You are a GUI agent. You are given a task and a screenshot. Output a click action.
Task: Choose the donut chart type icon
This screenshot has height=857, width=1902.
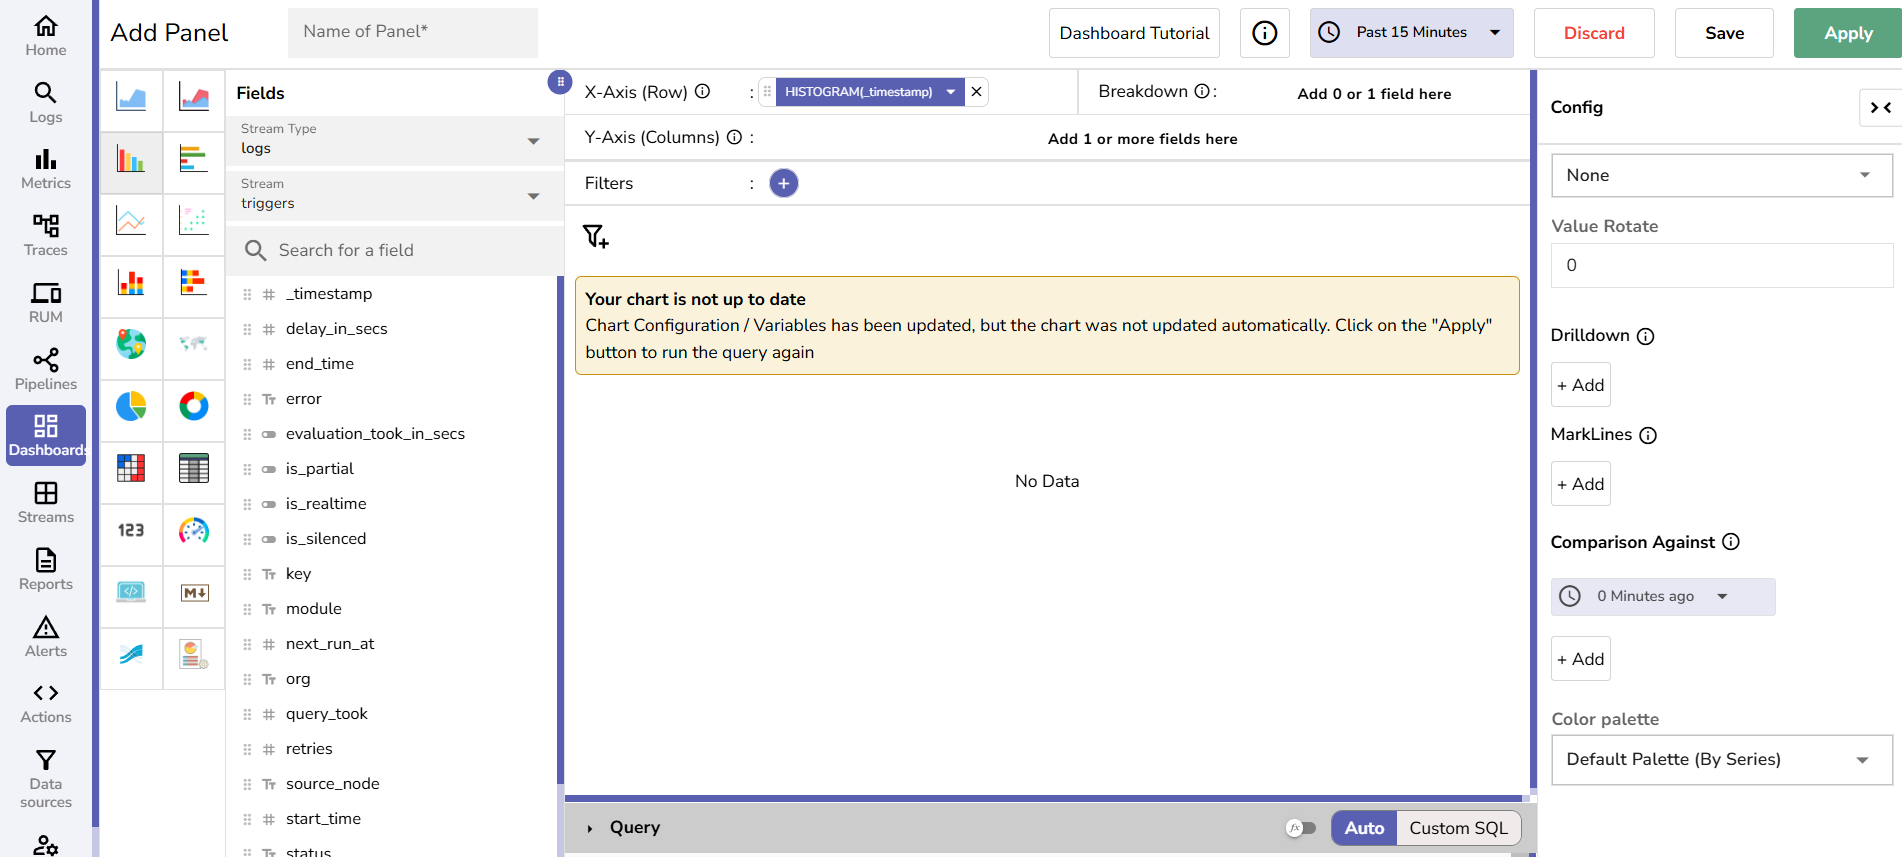tap(194, 406)
